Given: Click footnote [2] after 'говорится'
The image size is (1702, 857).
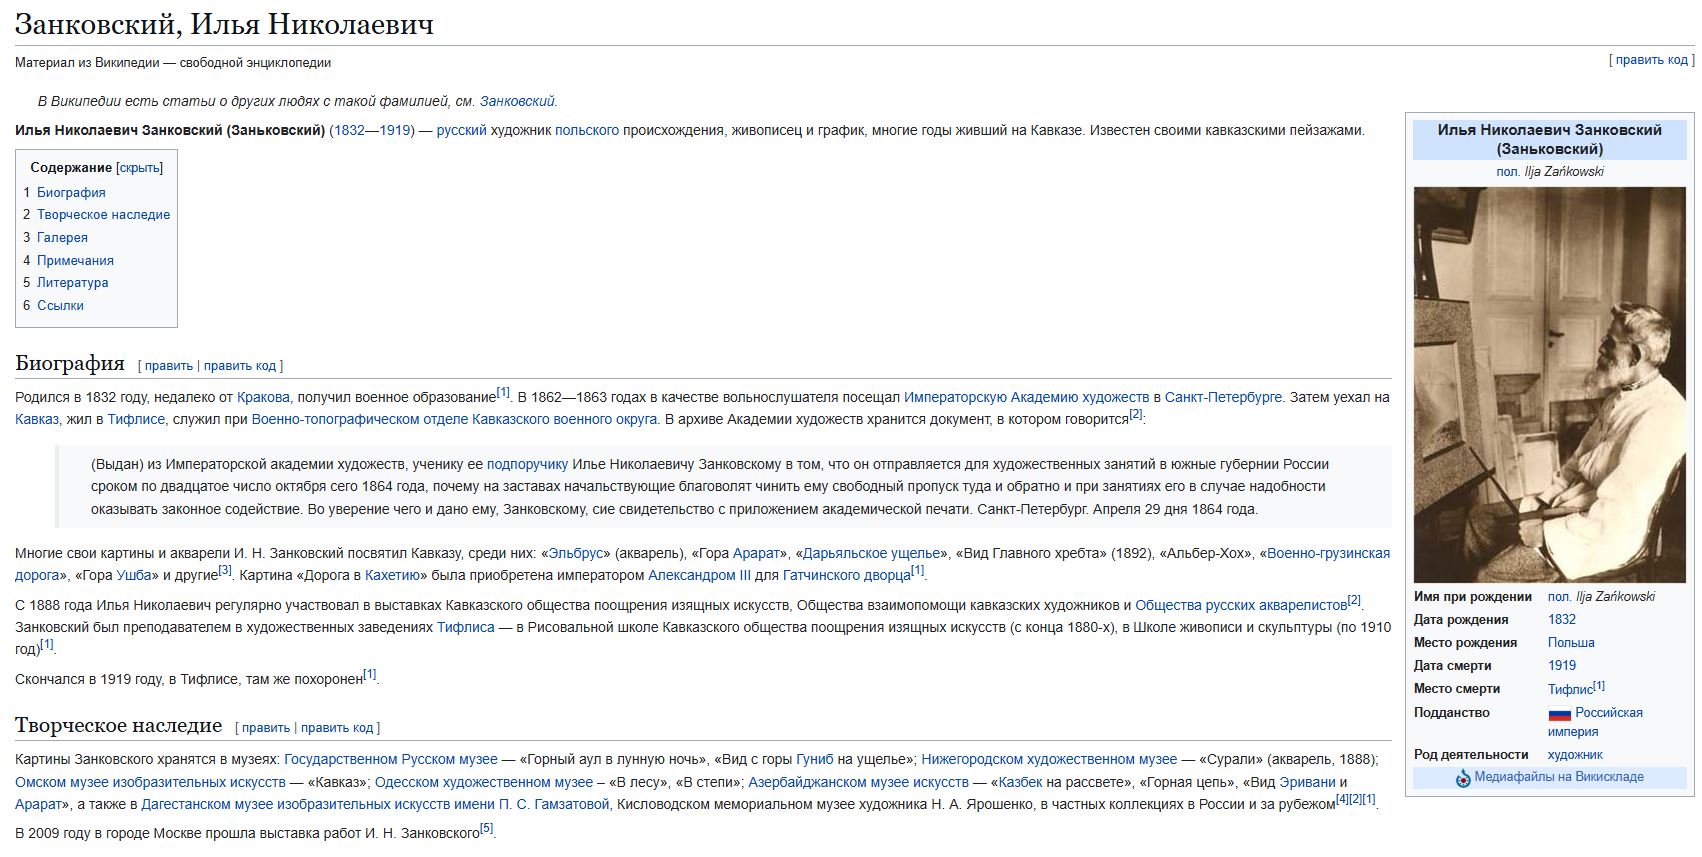Looking at the screenshot, I should [1136, 414].
